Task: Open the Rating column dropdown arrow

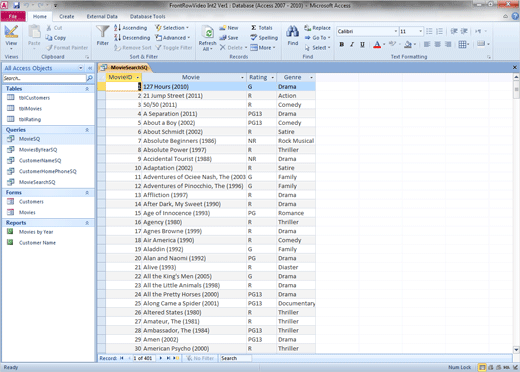Action: pos(272,77)
